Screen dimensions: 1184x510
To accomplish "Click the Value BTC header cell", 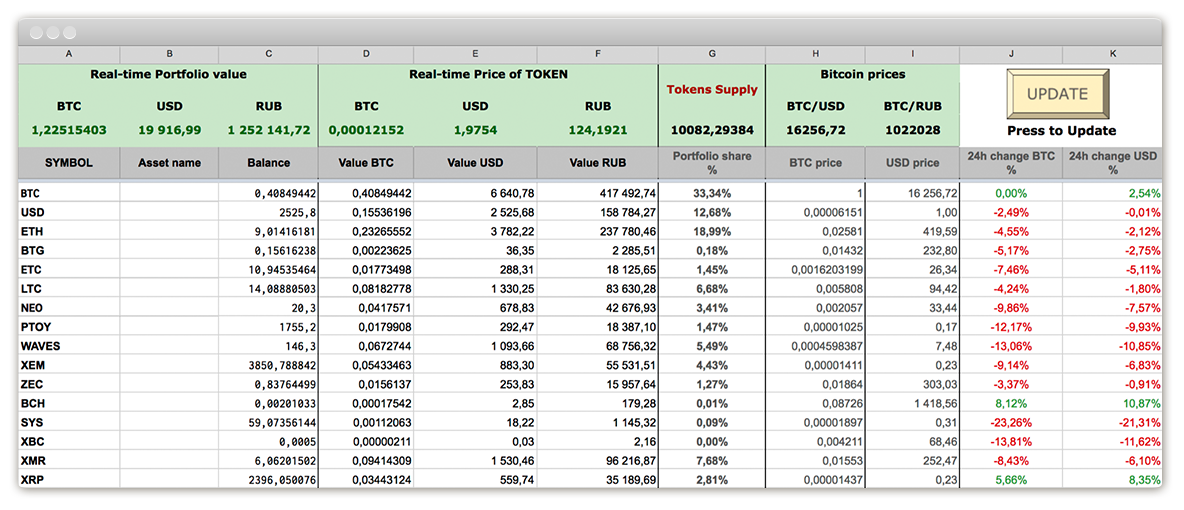I will [366, 162].
